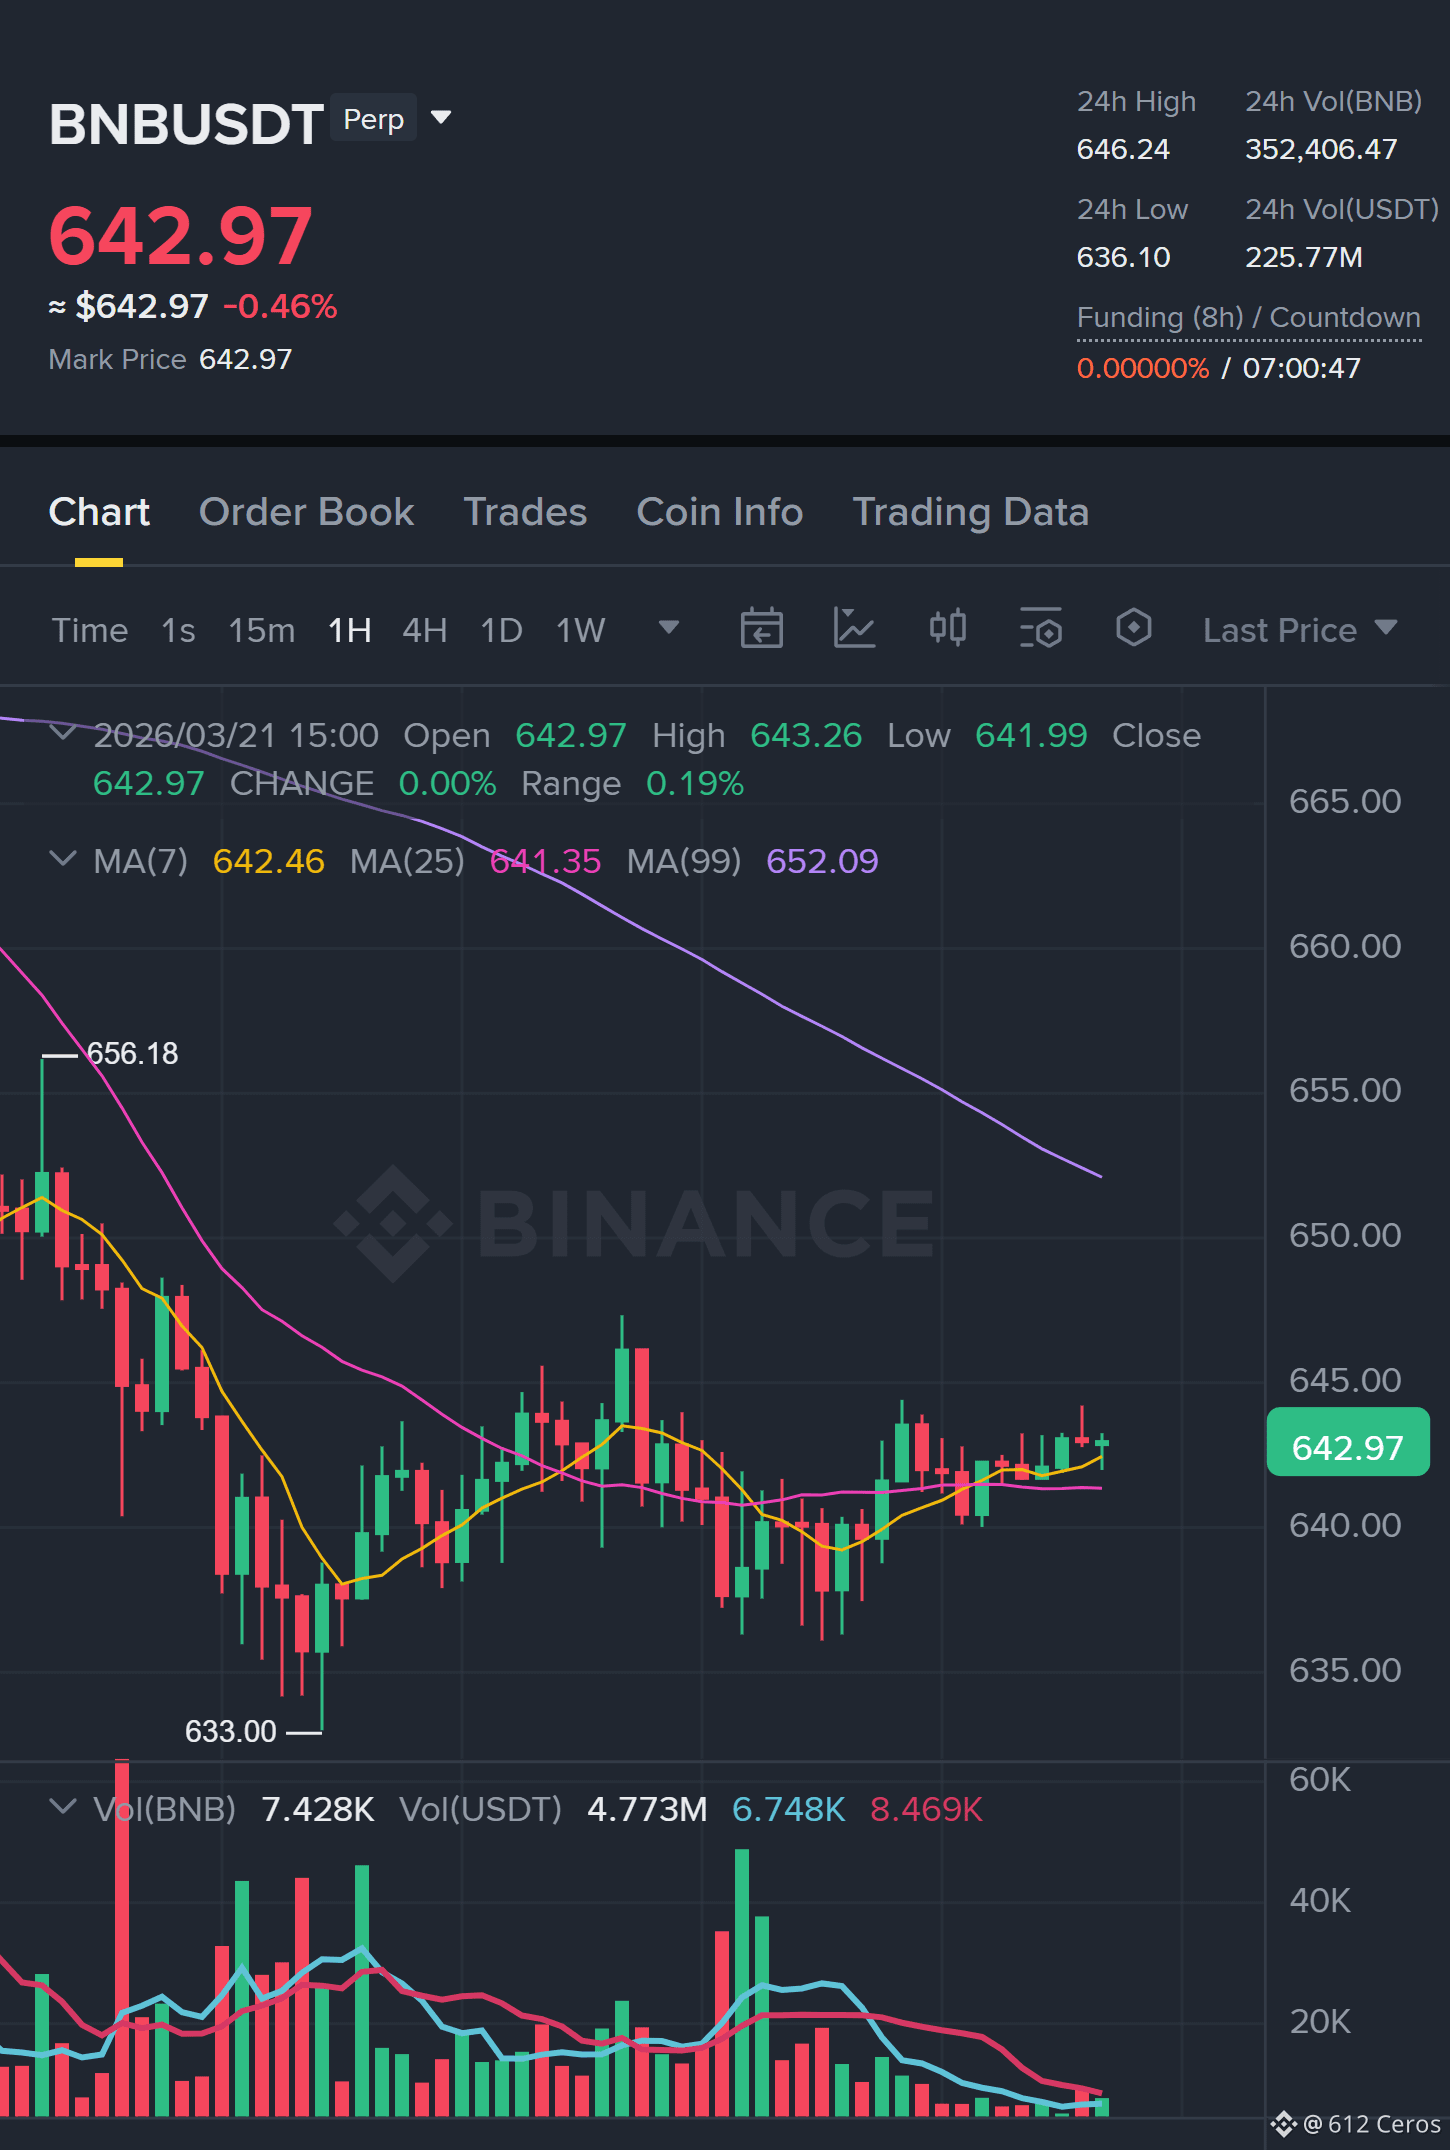Collapse the Vol(BNB) indicator legend
The height and width of the screenshot is (2150, 1450).
tap(63, 1807)
